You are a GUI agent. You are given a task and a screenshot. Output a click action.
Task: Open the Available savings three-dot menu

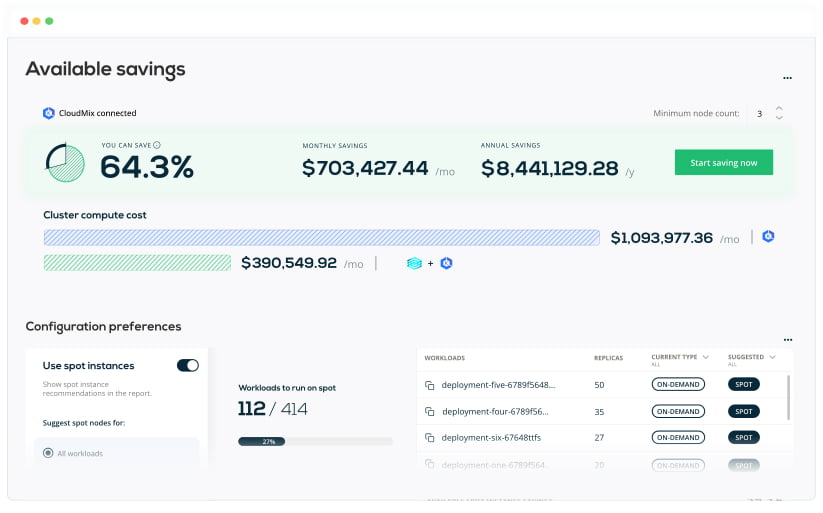point(787,78)
